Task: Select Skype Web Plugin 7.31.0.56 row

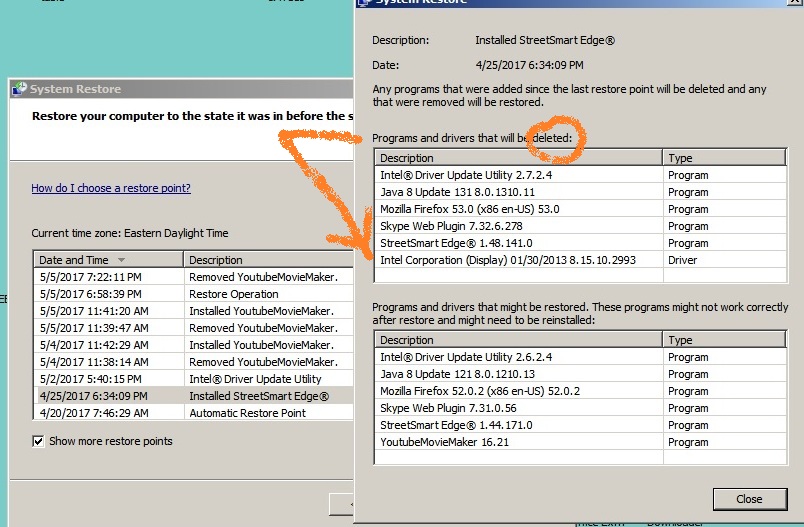Action: 580,408
